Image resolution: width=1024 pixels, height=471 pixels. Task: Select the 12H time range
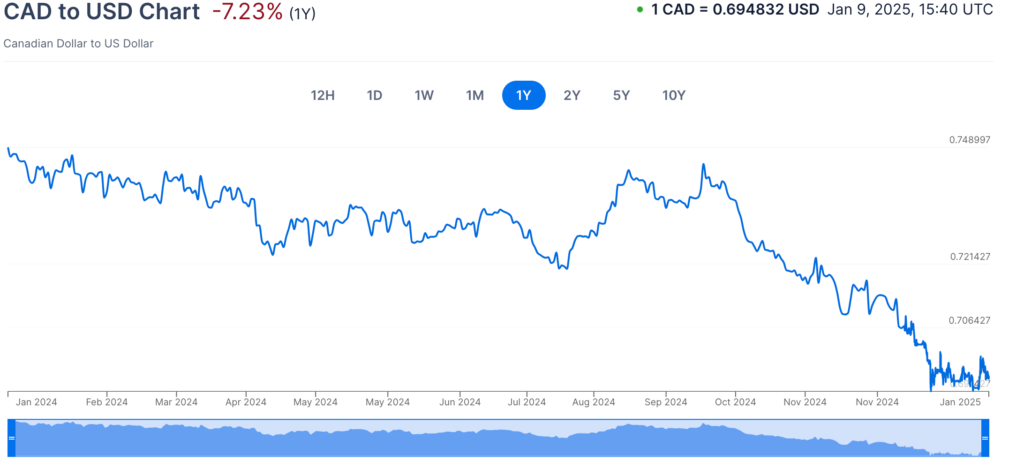[323, 95]
